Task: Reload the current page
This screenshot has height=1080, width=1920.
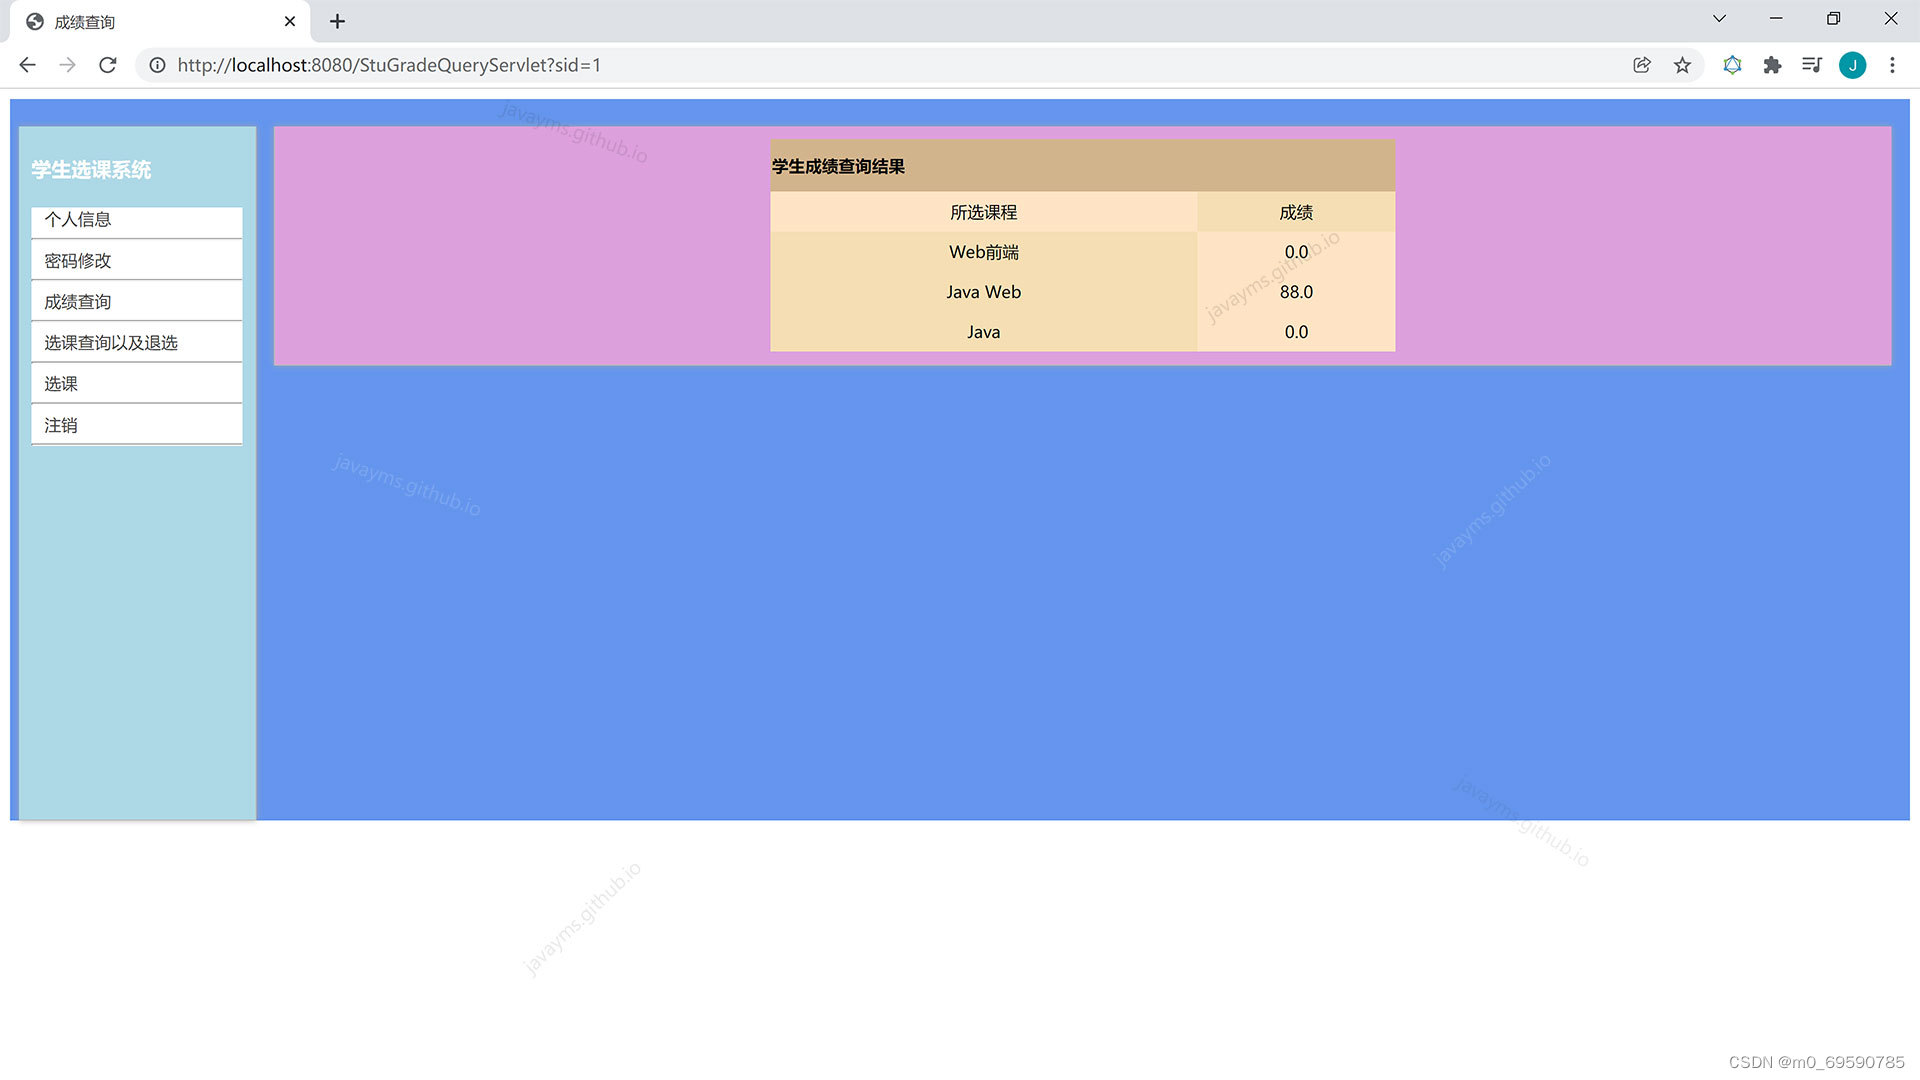Action: [108, 65]
